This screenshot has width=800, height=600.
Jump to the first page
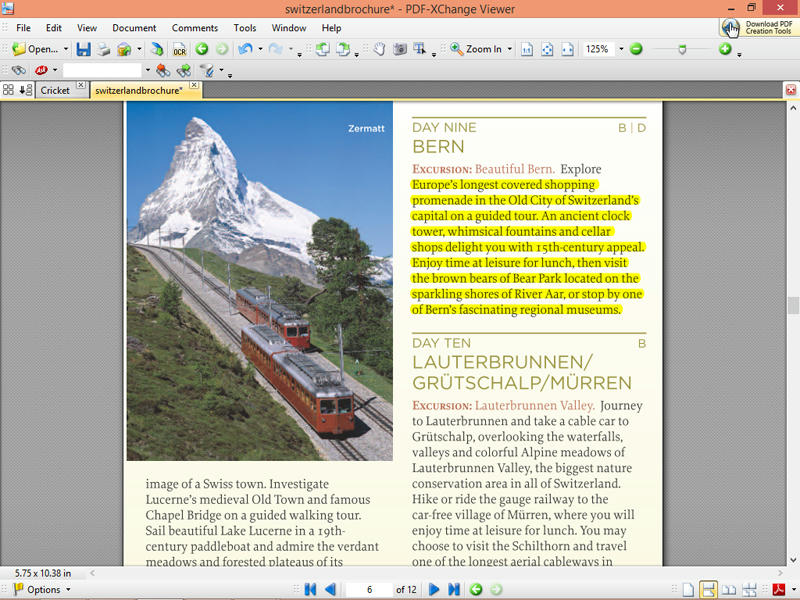(x=310, y=589)
